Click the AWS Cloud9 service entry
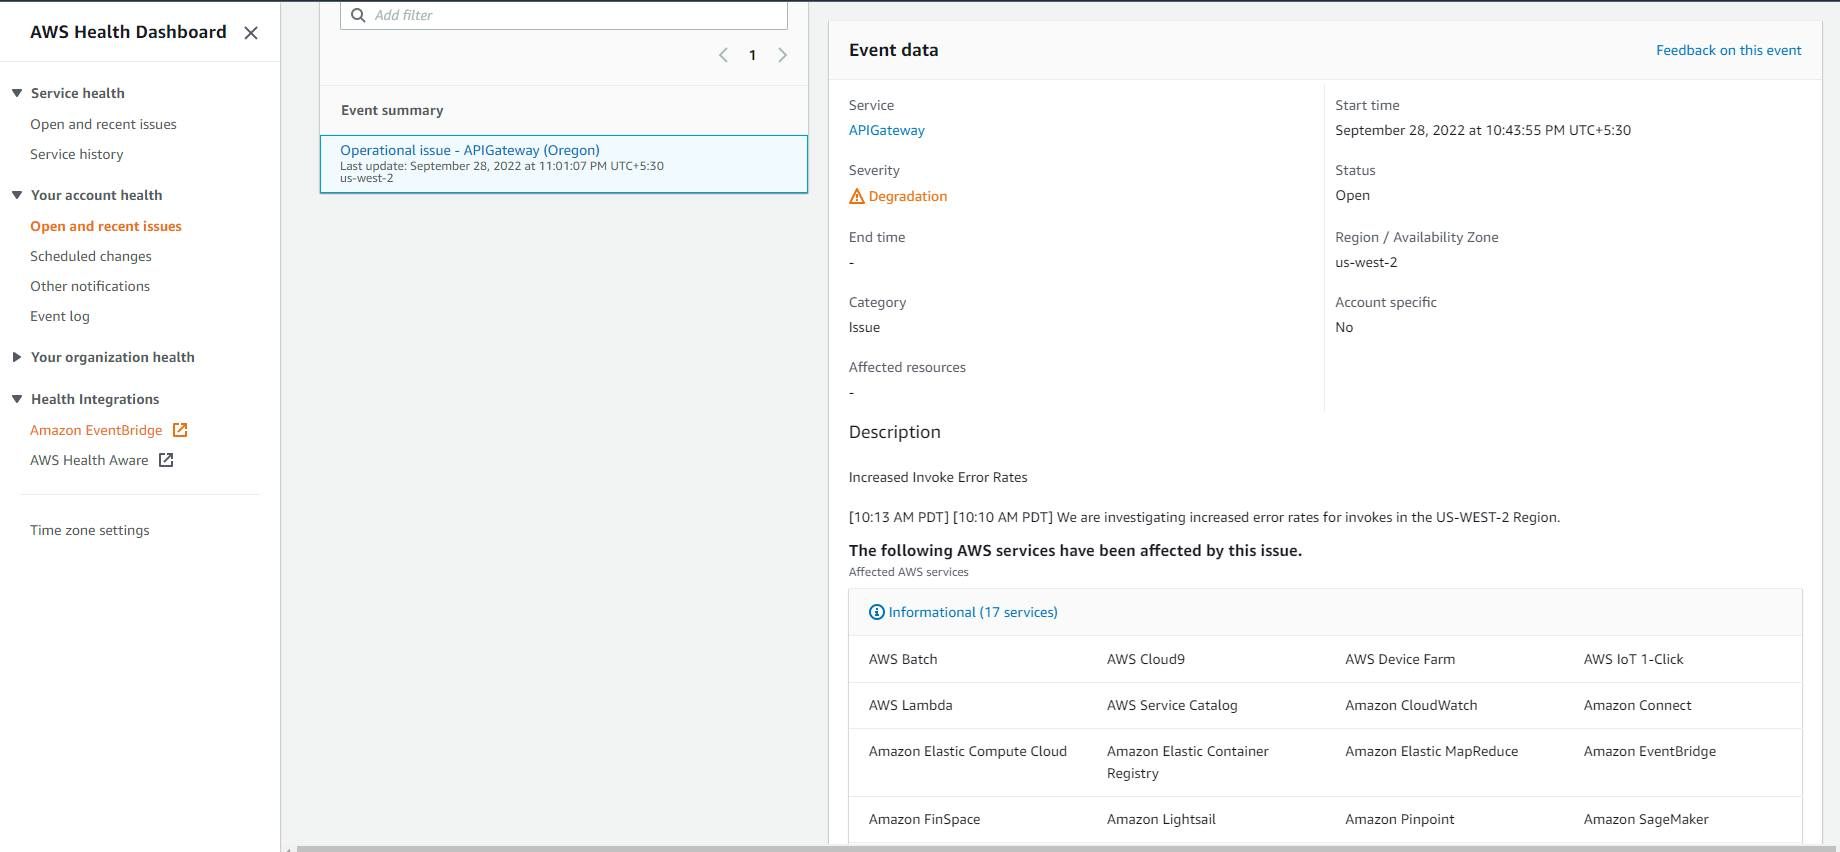The height and width of the screenshot is (852, 1840). (x=1146, y=659)
